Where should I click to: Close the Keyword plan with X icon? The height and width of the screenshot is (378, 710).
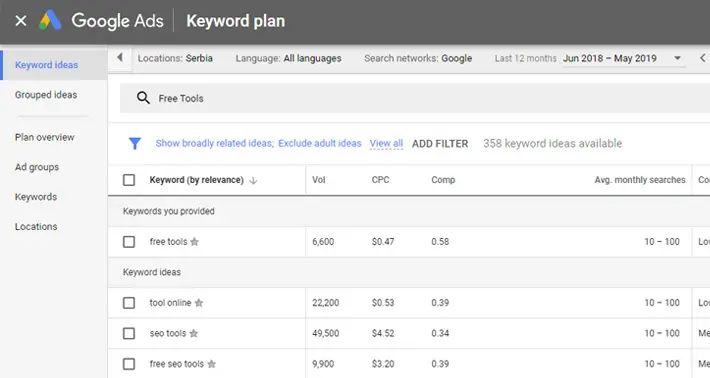(x=21, y=20)
